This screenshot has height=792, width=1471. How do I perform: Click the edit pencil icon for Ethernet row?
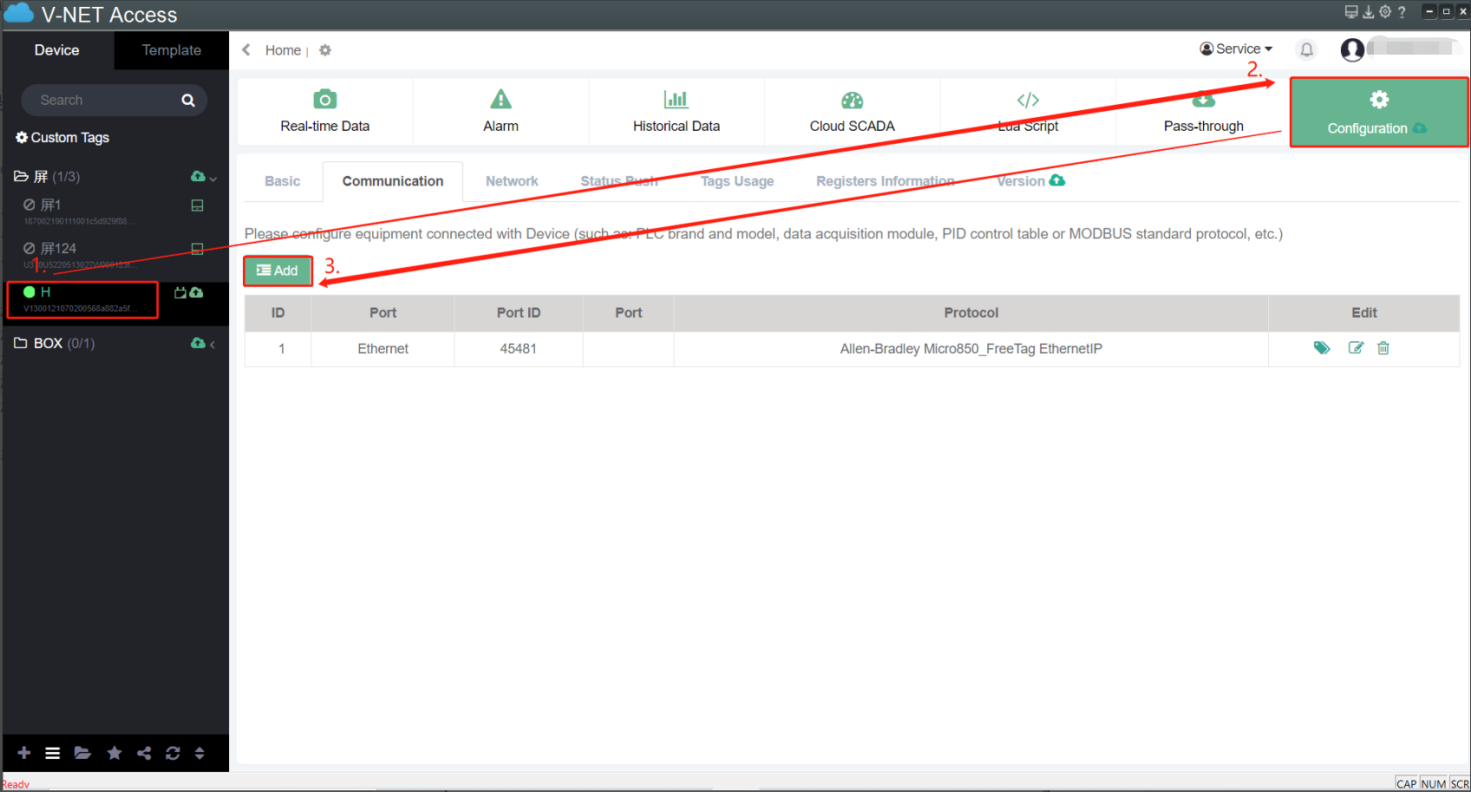coord(1355,348)
